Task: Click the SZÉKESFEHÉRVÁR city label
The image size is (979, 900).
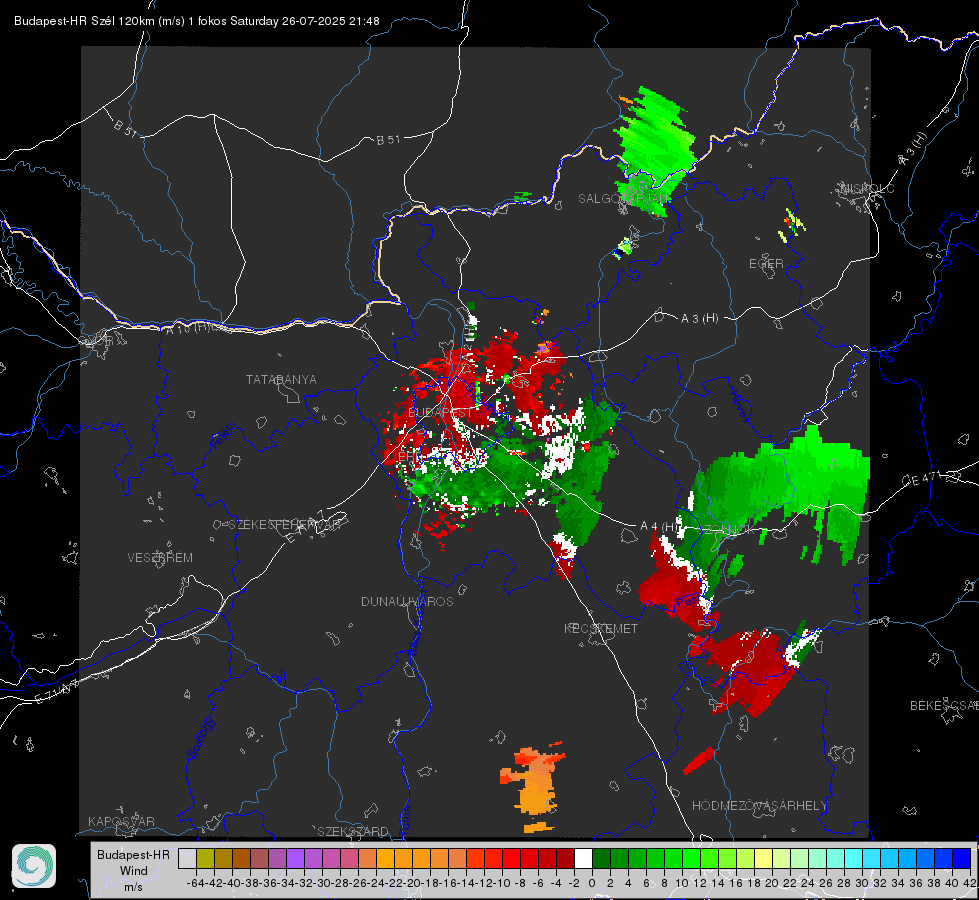Action: pos(284,525)
